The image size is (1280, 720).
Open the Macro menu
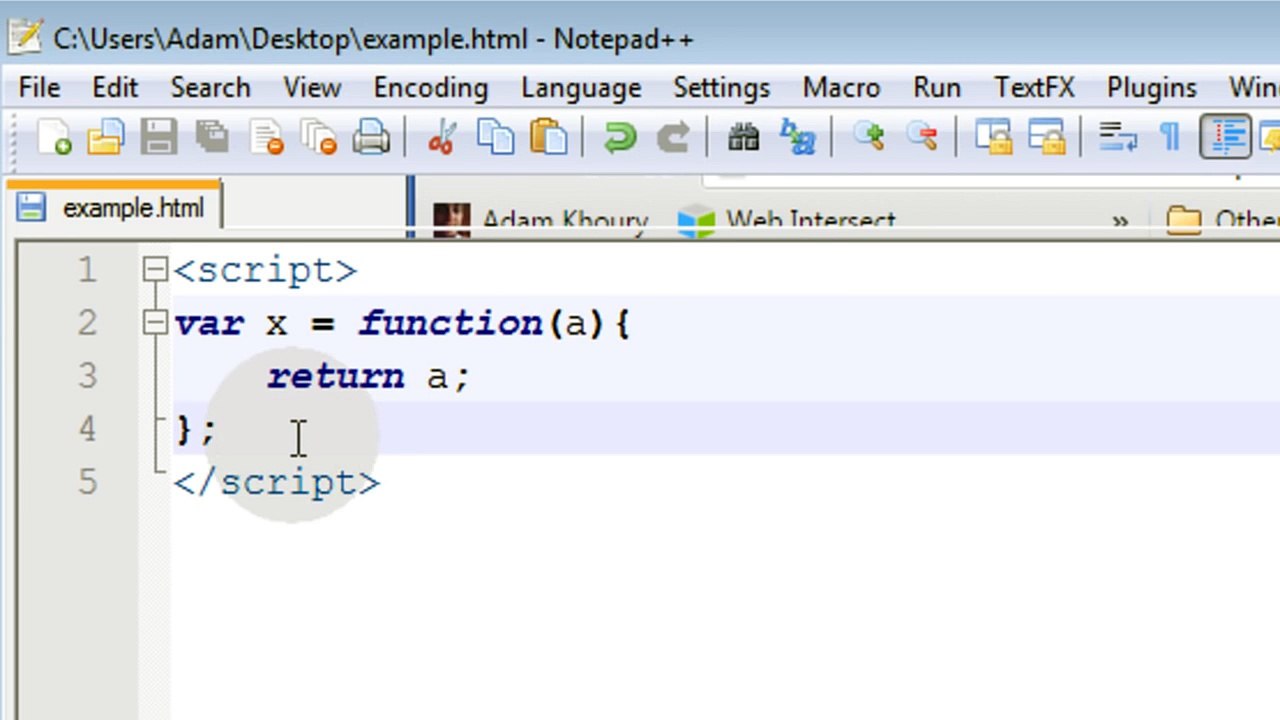tap(841, 88)
